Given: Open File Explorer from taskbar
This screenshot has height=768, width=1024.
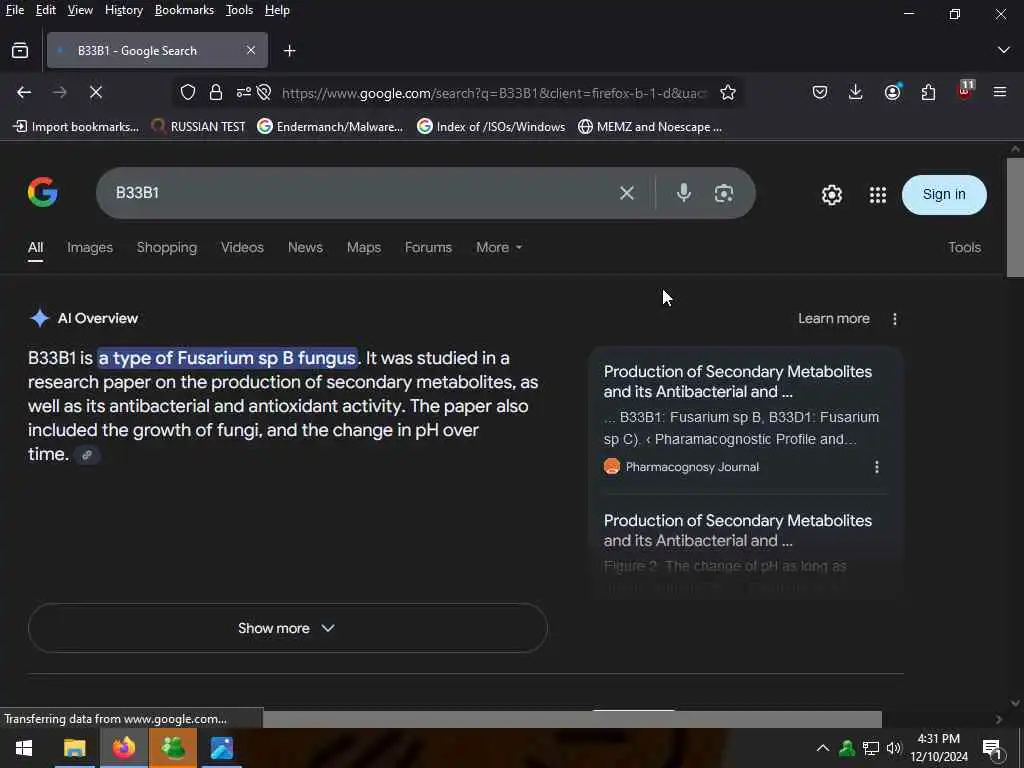Looking at the screenshot, I should click(74, 748).
